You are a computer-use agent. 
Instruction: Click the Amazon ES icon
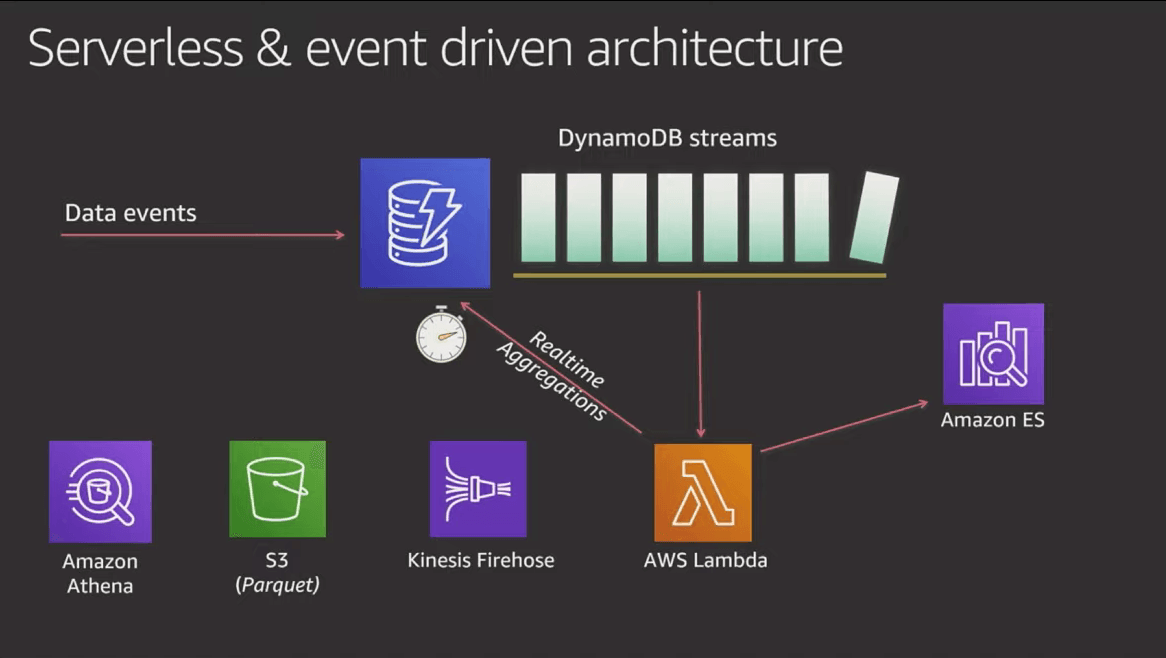pyautogui.click(x=993, y=354)
